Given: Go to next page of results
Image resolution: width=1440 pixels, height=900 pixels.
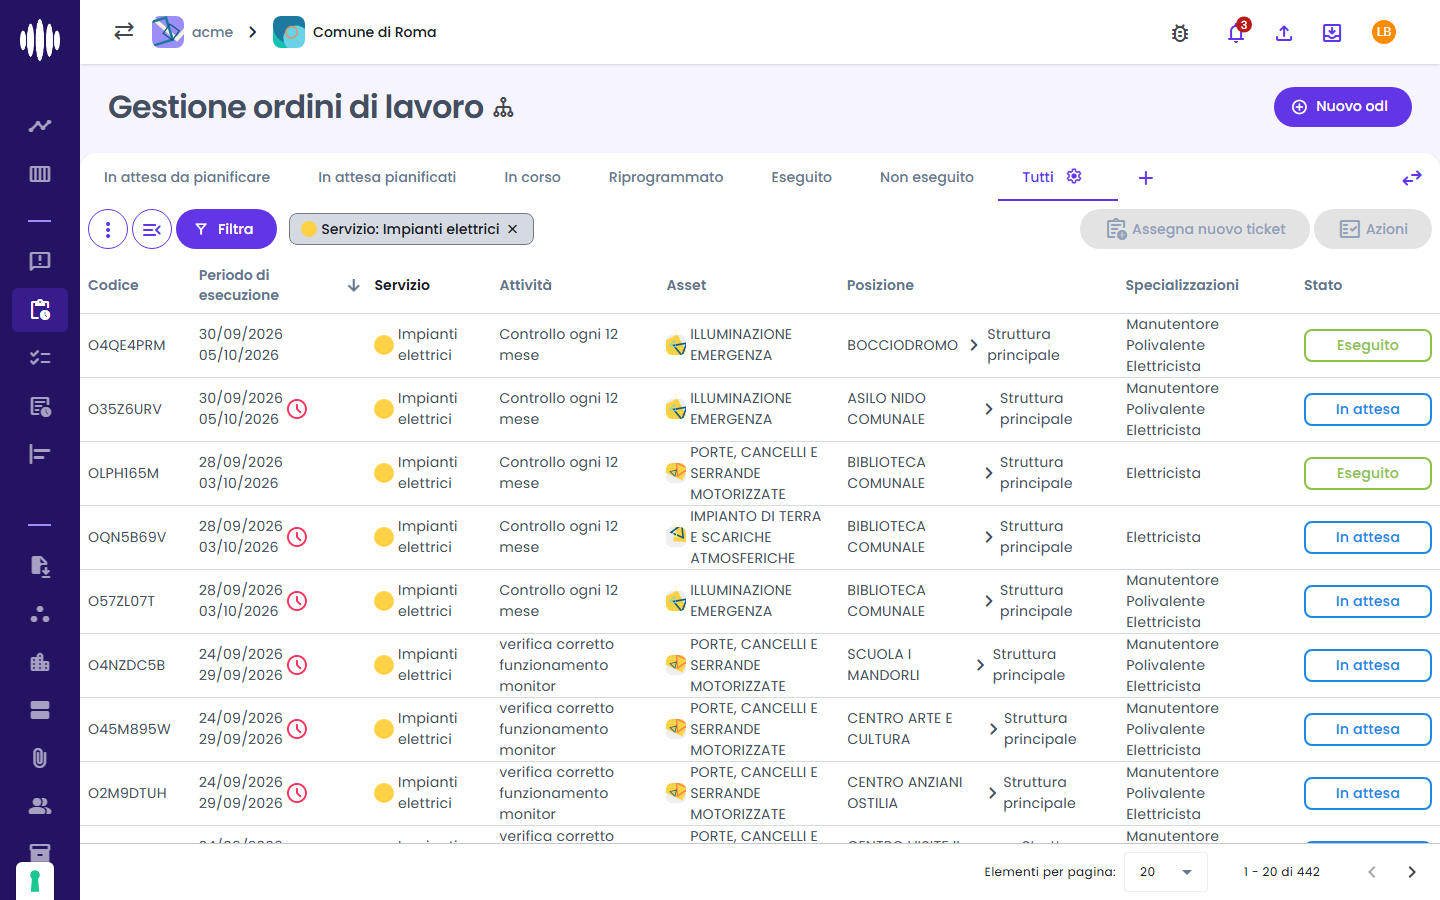Looking at the screenshot, I should 1412,872.
